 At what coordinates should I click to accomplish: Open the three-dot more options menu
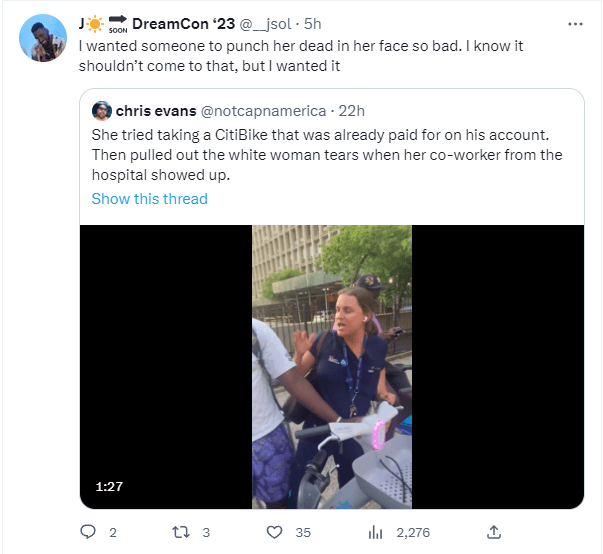point(575,24)
